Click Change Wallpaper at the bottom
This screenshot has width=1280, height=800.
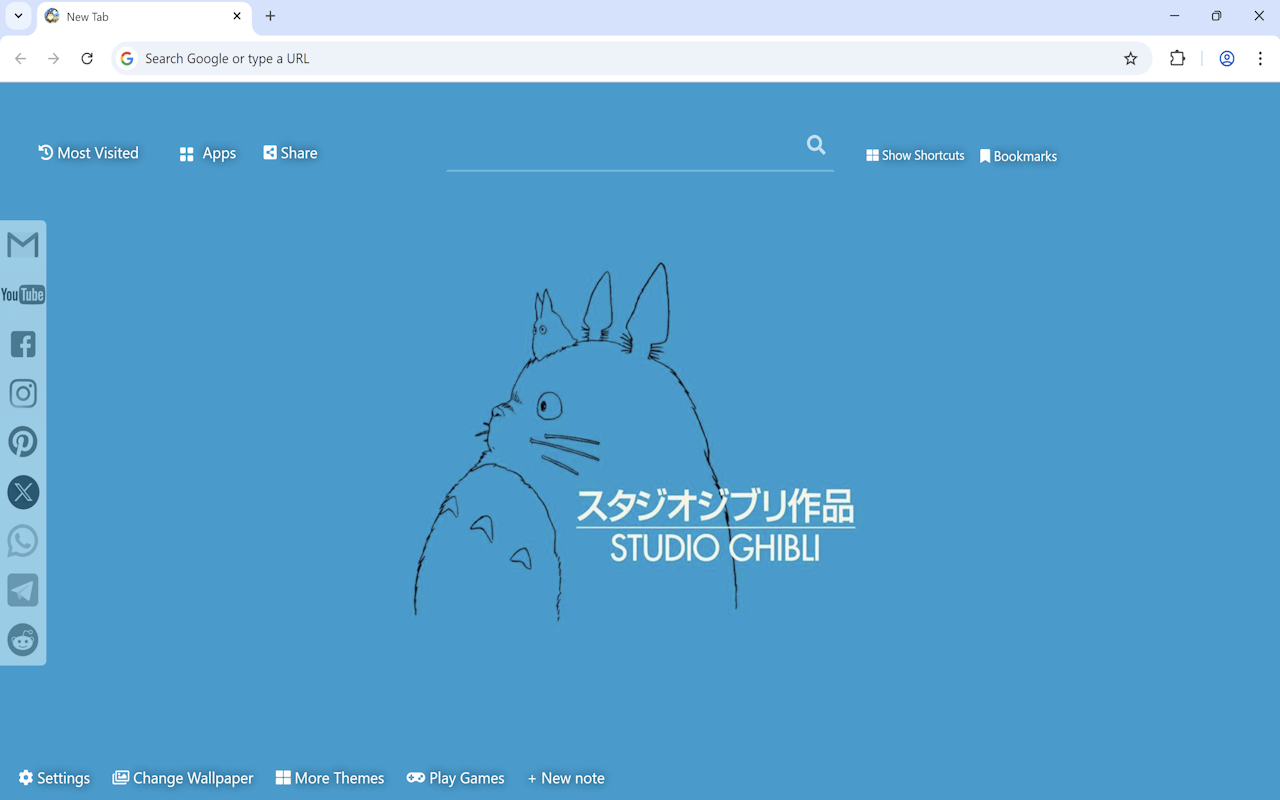tap(183, 778)
